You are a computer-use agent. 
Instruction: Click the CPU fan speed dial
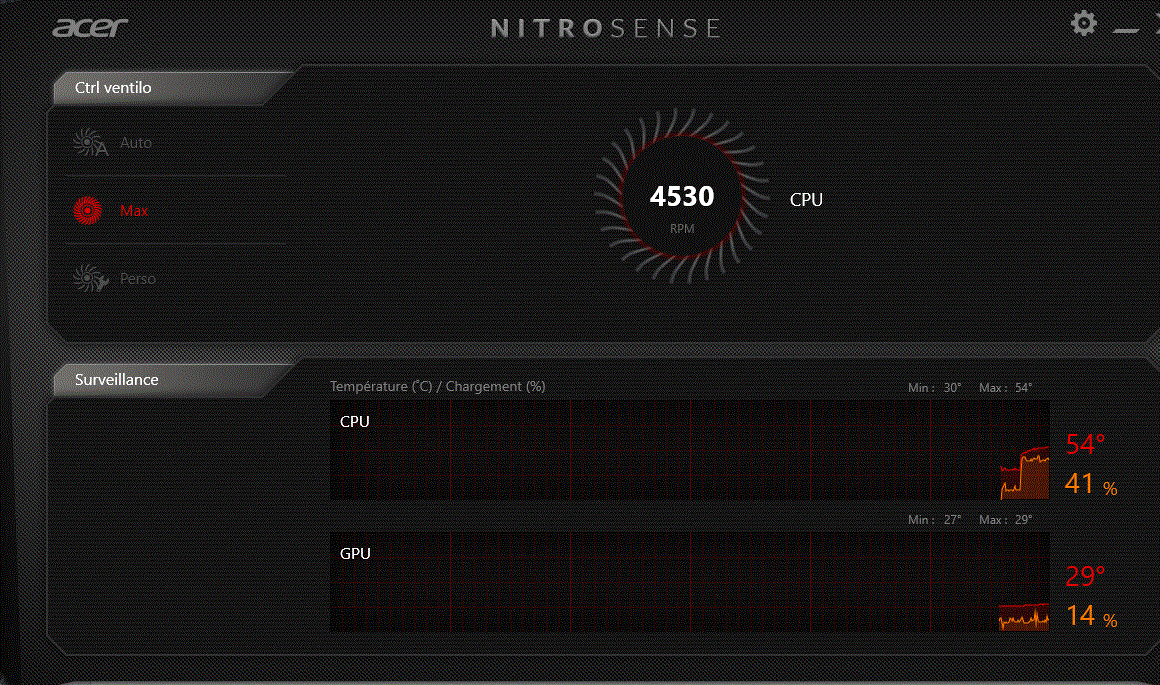681,197
